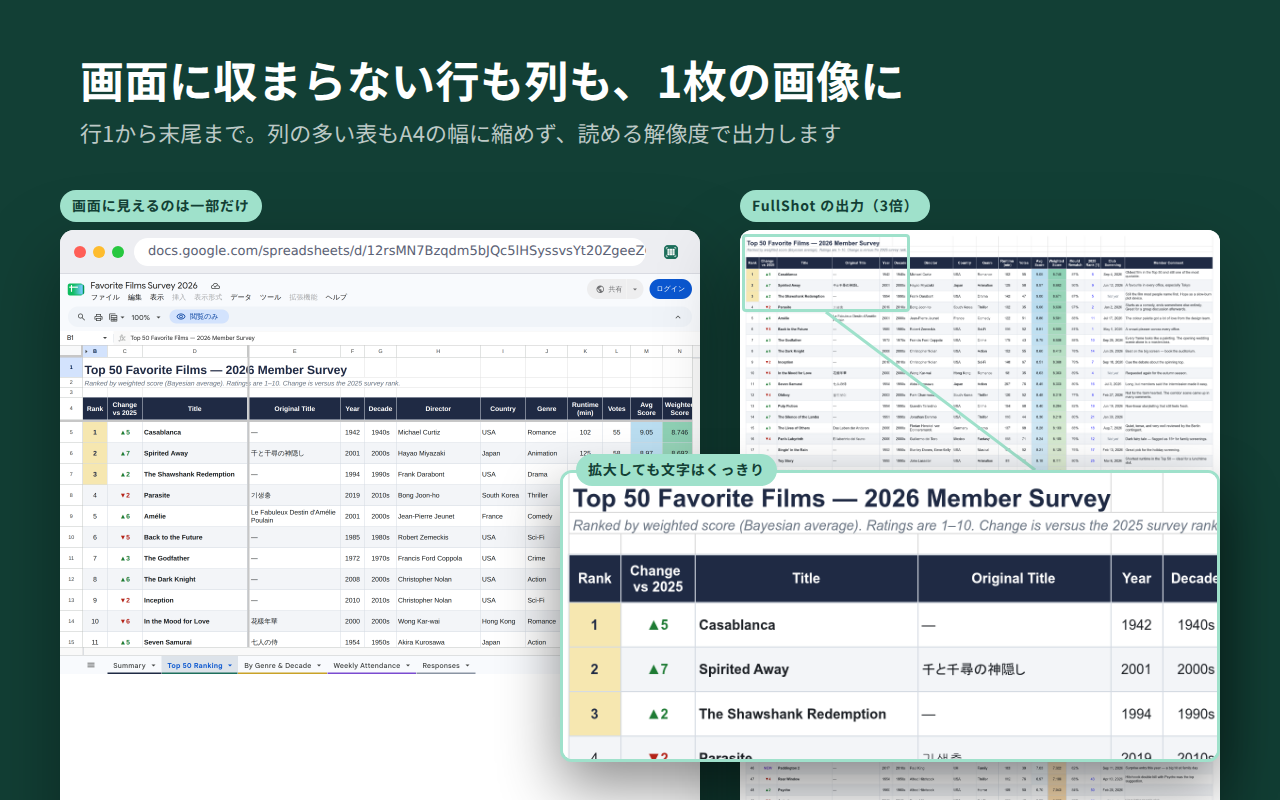Select the Le Fabuleux Destin d'Amélie Poulain cell
Image resolution: width=1280 pixels, height=800 pixels.
[294, 516]
